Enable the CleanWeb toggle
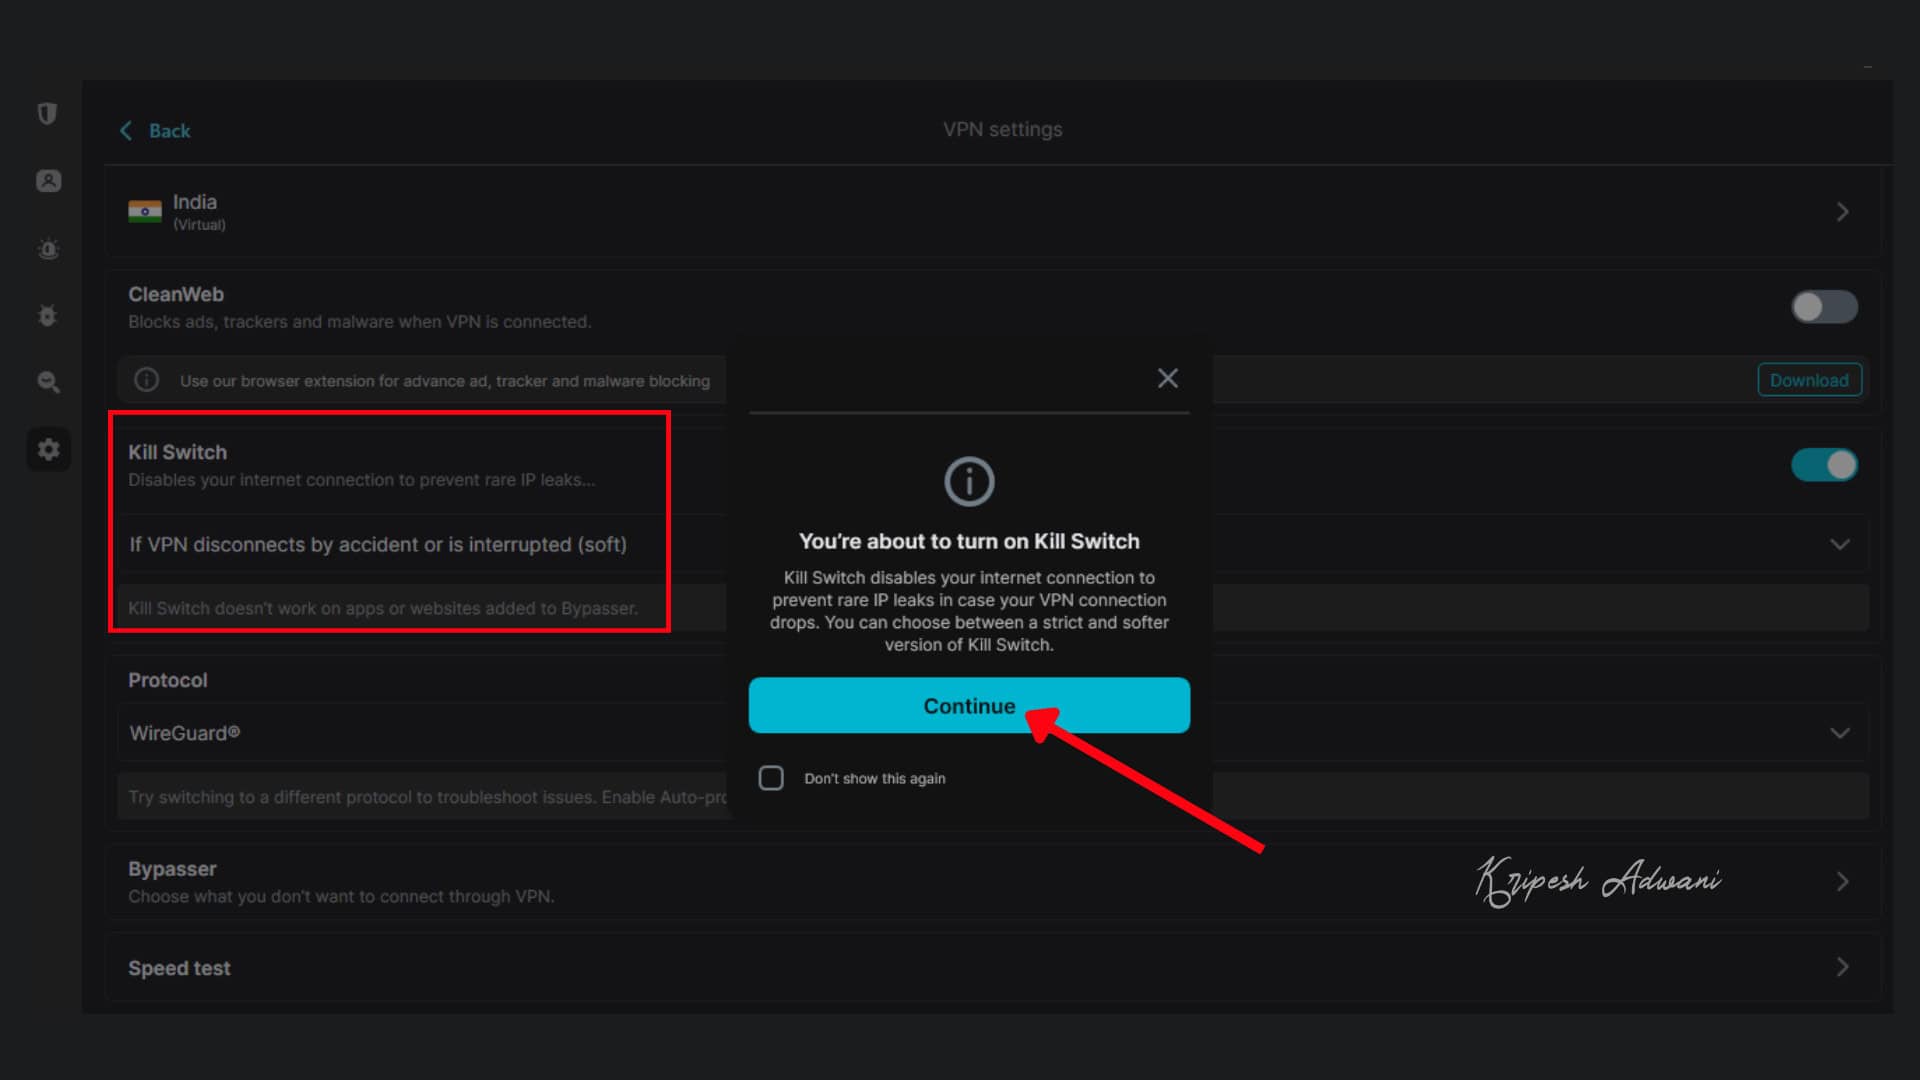The height and width of the screenshot is (1080, 1920). click(x=1823, y=307)
